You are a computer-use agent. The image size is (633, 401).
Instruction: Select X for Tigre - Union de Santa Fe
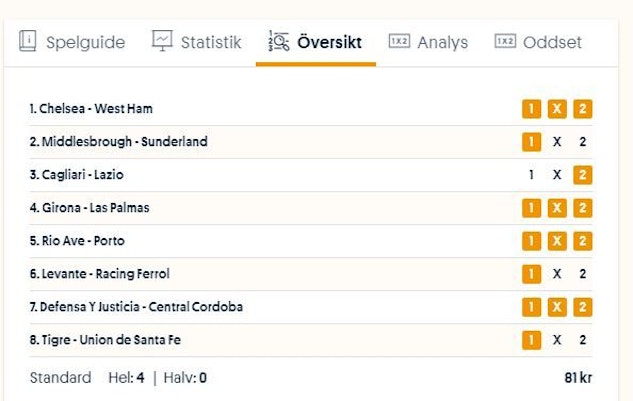click(557, 340)
